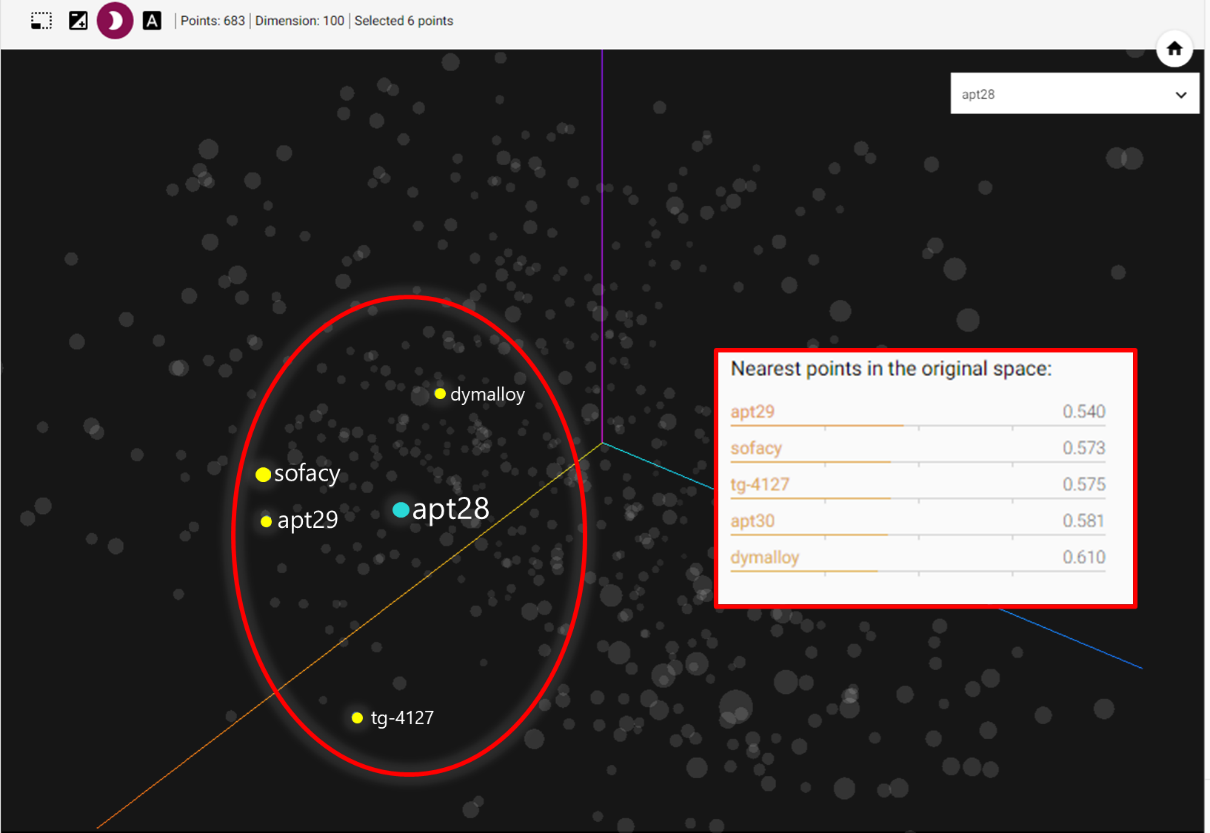Select apt30 in nearest points list
Screen dimensions: 1210x833
752,521
